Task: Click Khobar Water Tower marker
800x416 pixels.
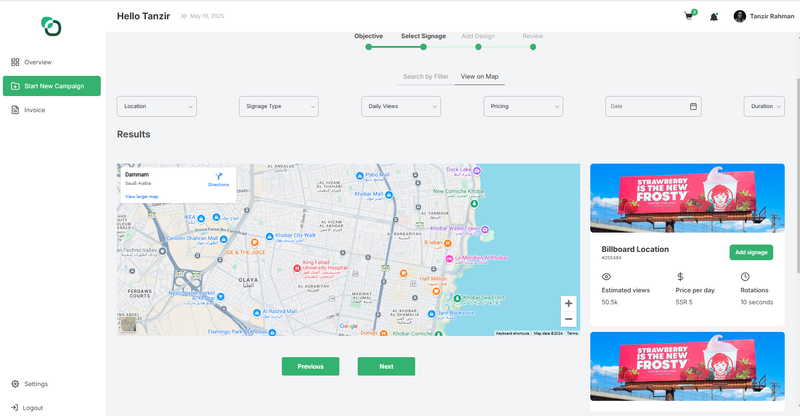Action: 485,230
